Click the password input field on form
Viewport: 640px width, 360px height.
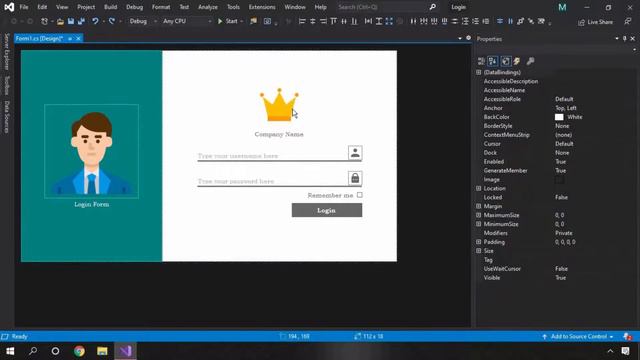272,181
